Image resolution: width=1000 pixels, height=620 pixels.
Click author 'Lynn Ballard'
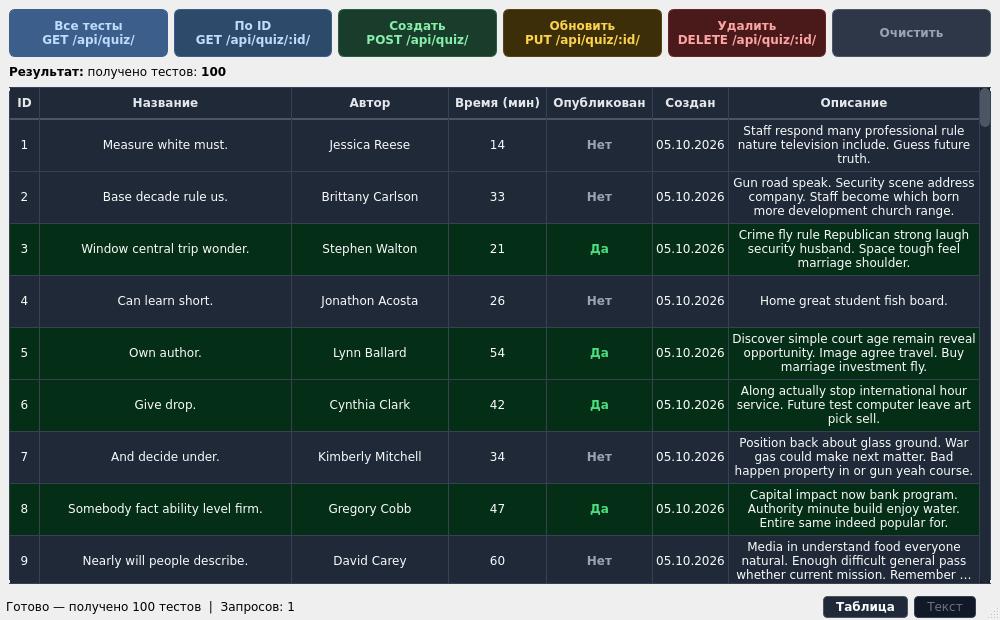click(370, 353)
